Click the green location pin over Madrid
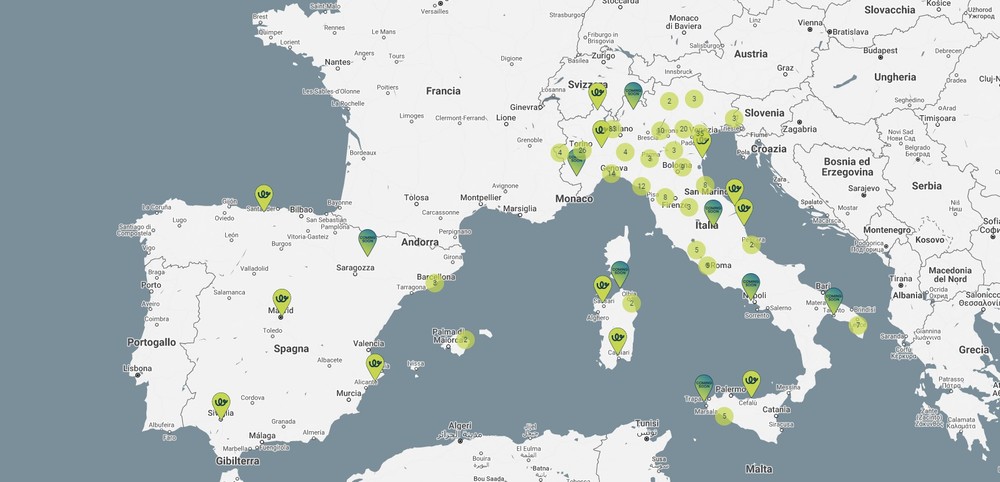This screenshot has width=1000, height=482. point(282,299)
